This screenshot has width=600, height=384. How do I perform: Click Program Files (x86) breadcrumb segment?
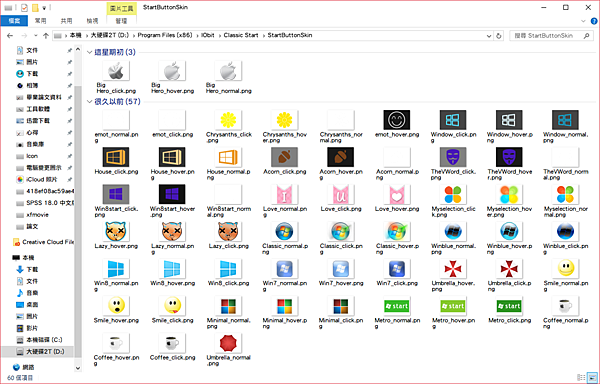(165, 35)
